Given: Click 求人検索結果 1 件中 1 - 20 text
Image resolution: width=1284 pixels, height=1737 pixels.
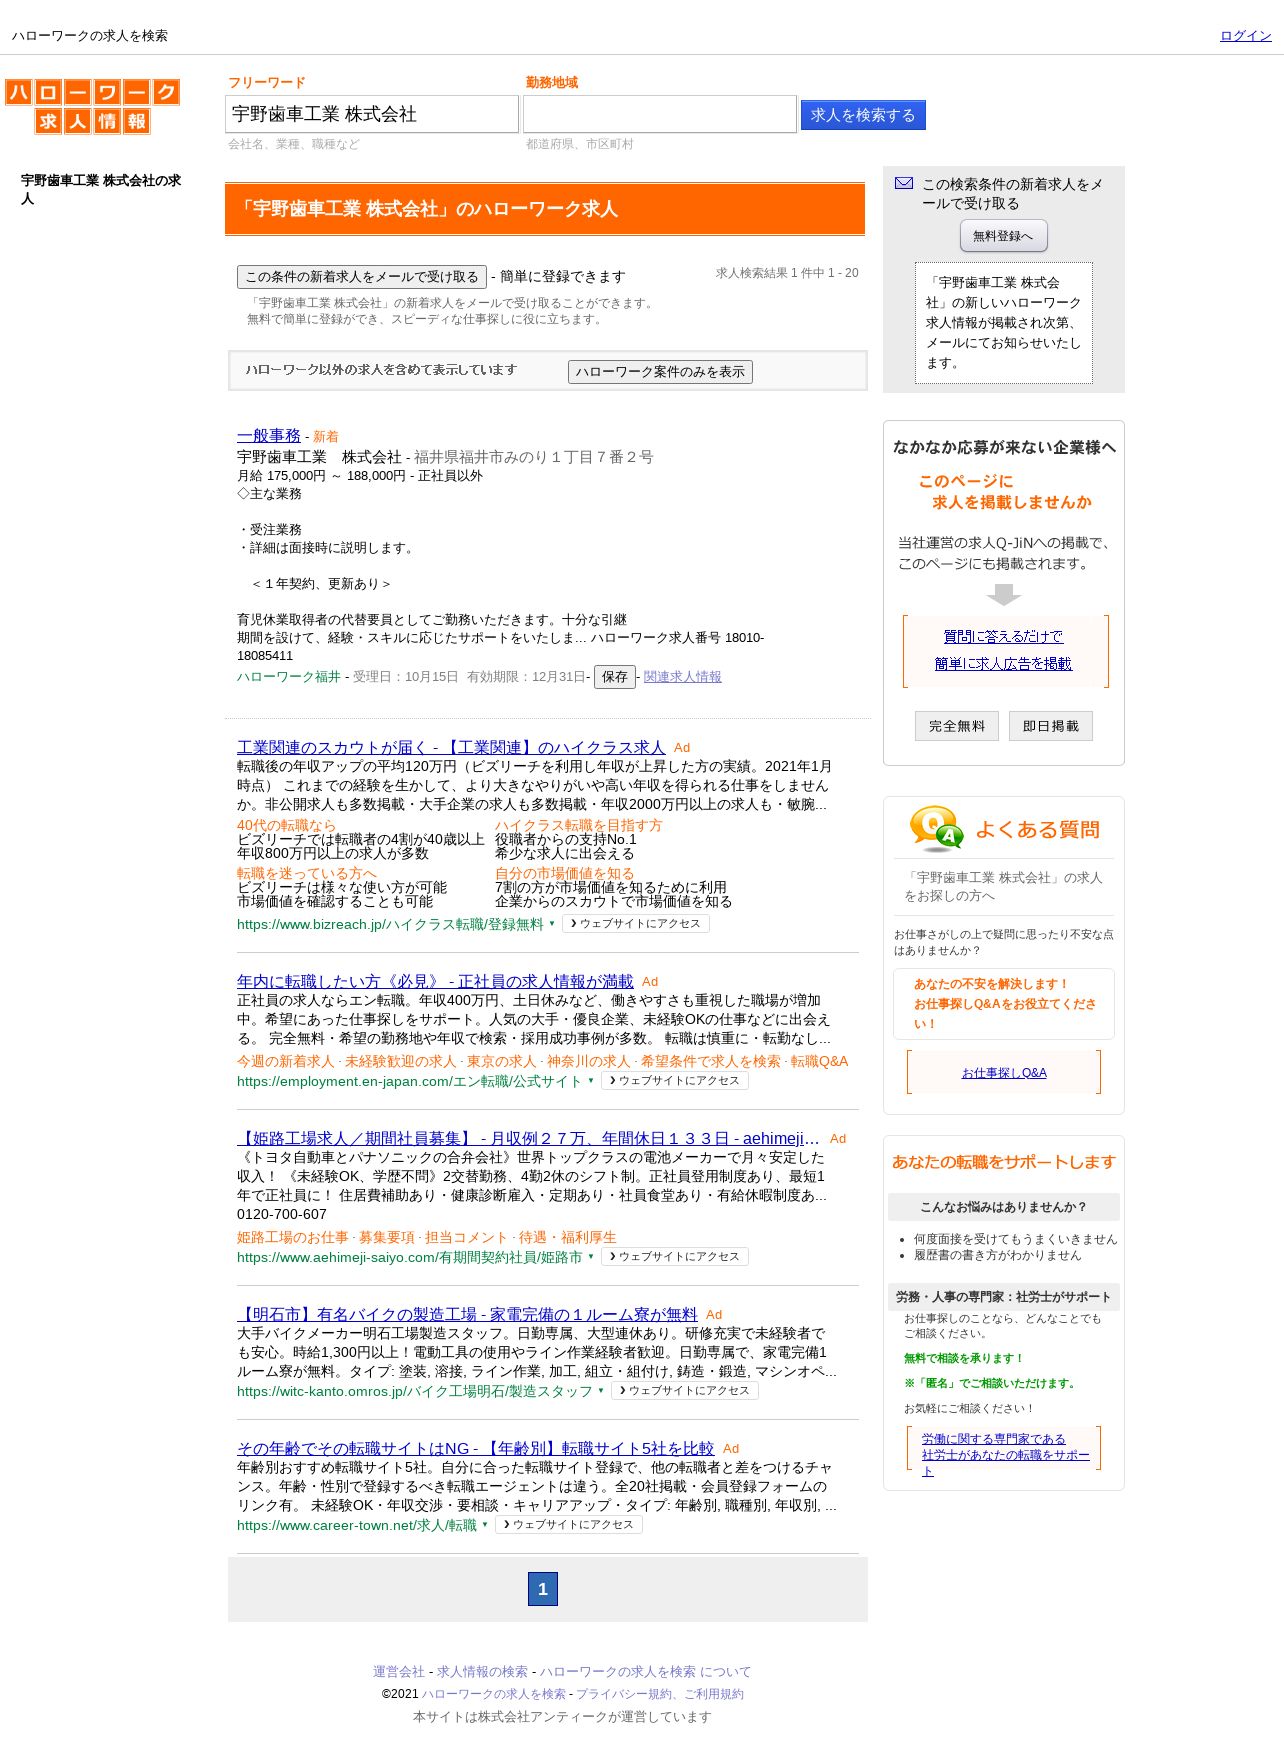Looking at the screenshot, I should tap(787, 273).
